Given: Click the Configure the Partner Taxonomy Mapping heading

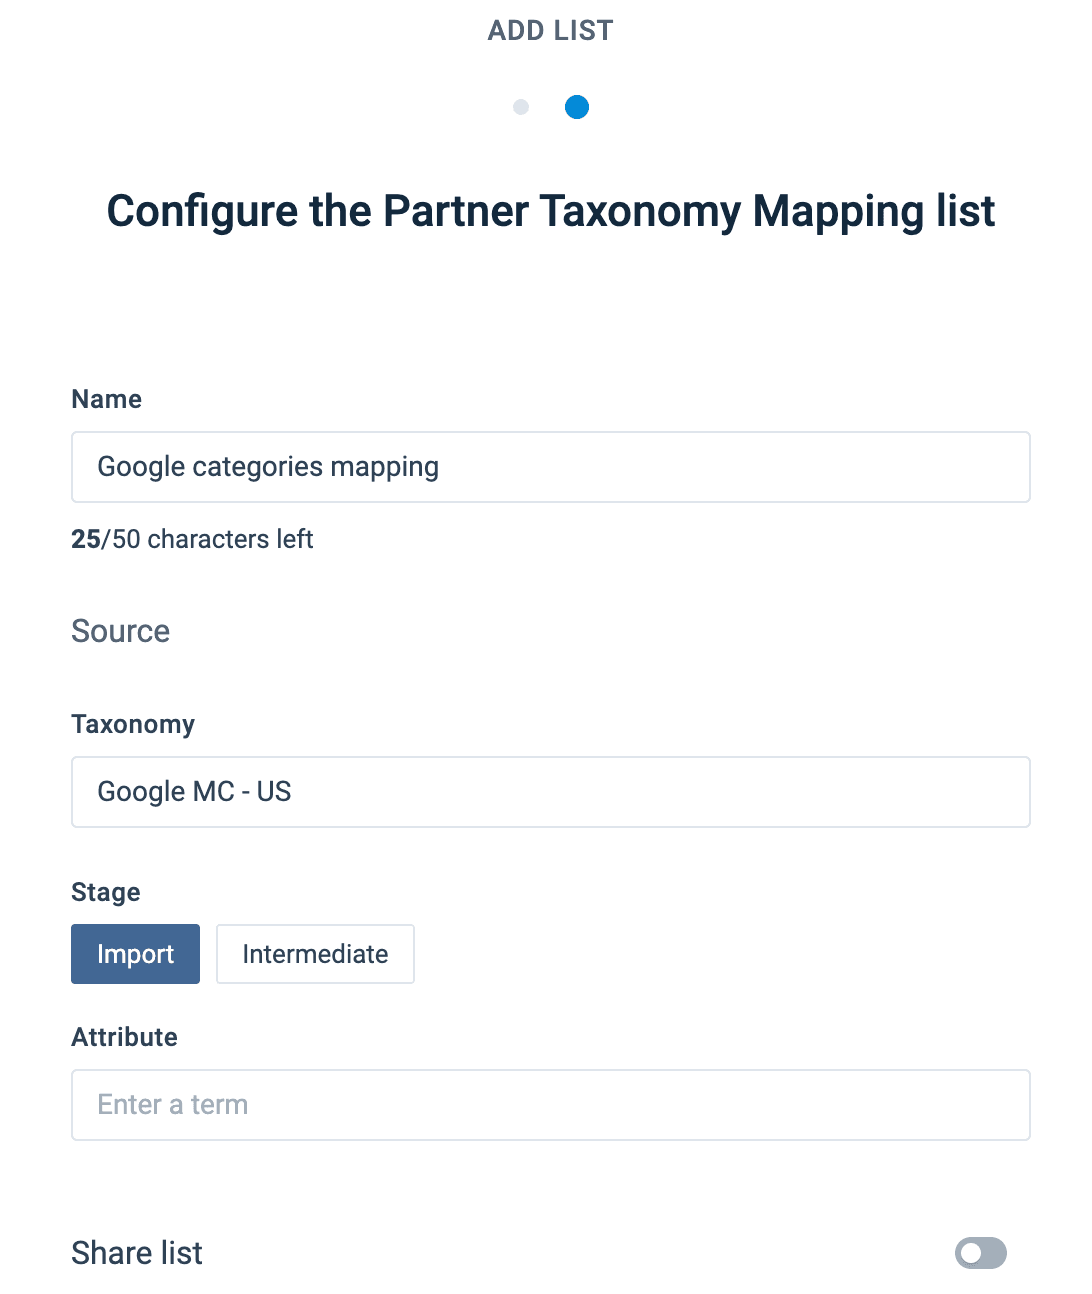Looking at the screenshot, I should coord(550,211).
